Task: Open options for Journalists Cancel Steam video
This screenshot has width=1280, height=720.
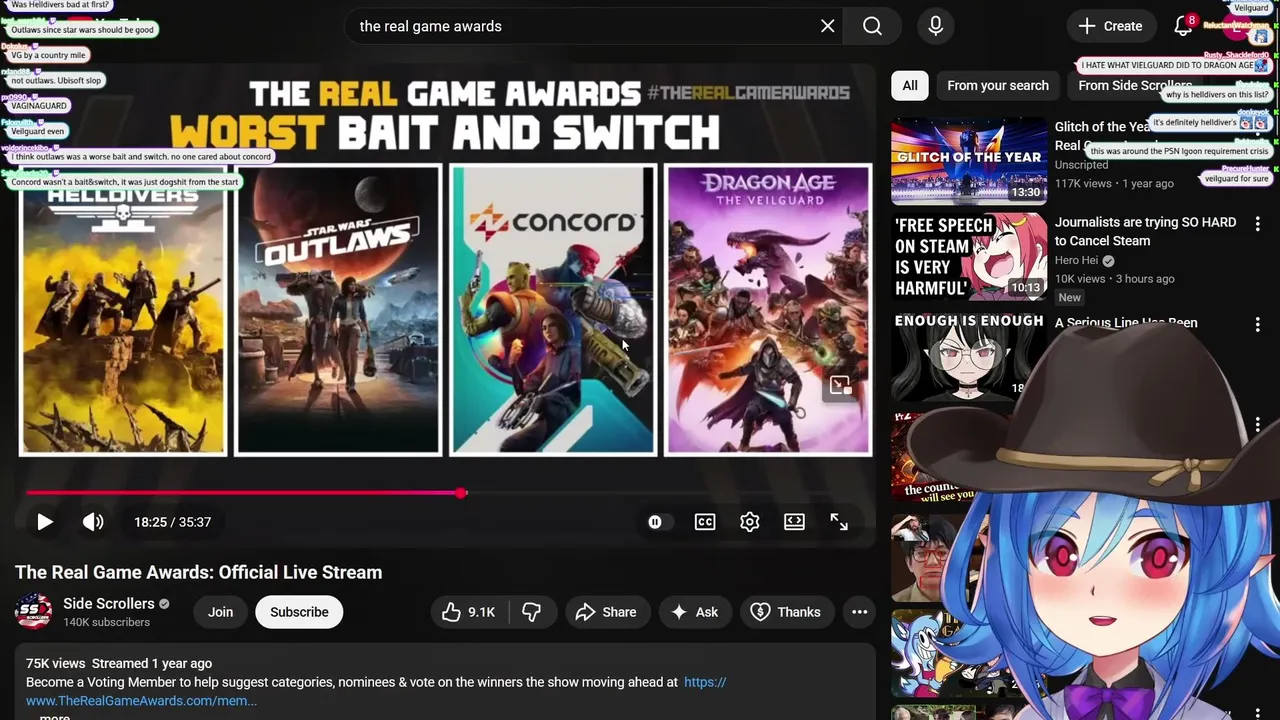Action: 1258,225
